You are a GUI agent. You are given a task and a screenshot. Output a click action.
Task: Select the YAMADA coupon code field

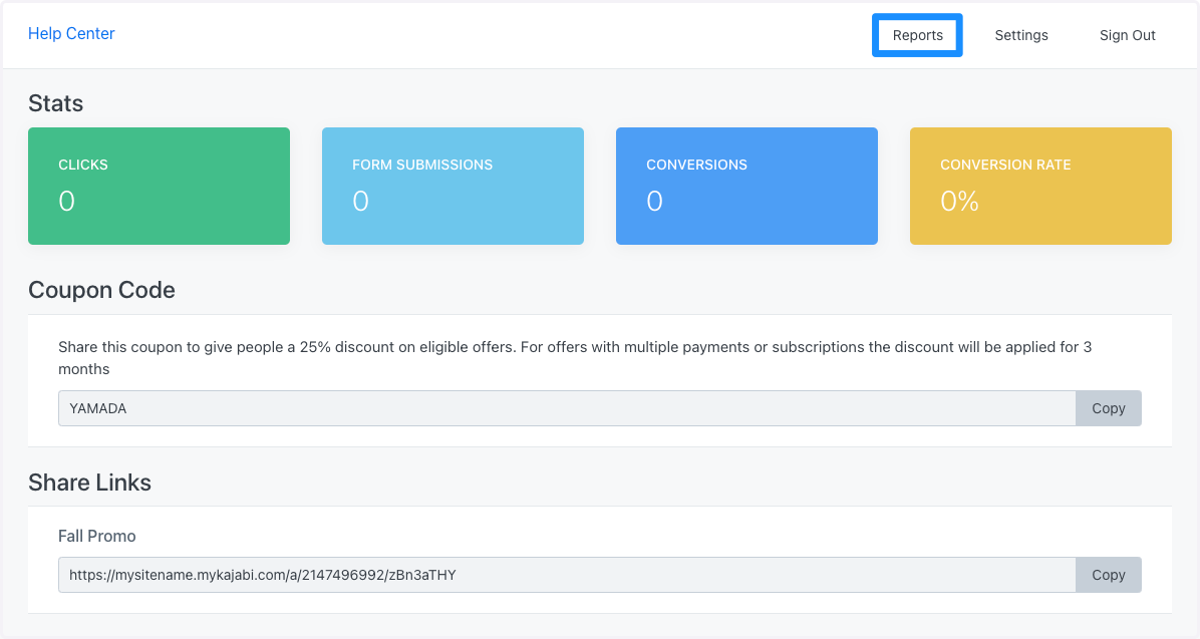[567, 408]
